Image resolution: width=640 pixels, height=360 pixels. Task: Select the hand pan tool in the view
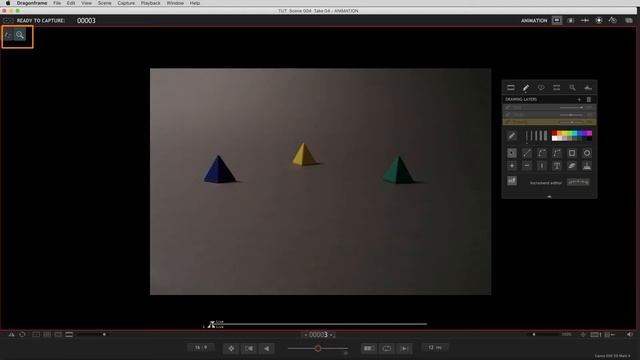tap(9, 35)
